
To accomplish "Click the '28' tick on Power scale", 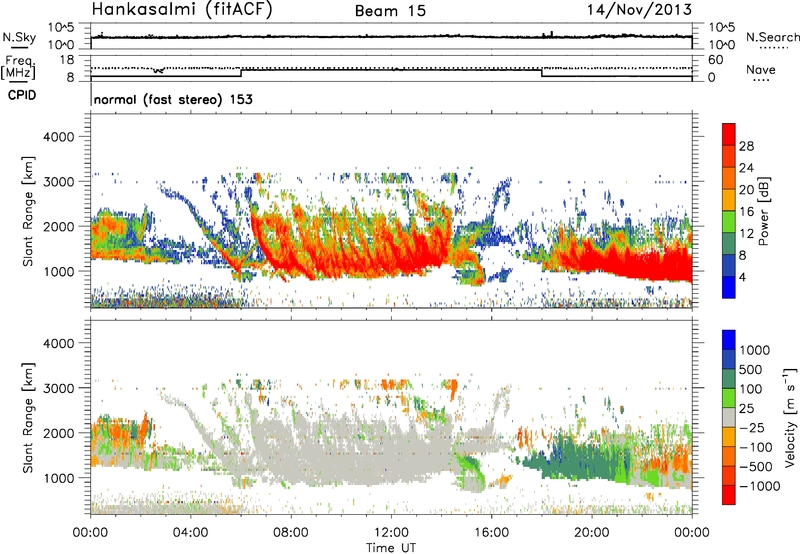I will 746,146.
